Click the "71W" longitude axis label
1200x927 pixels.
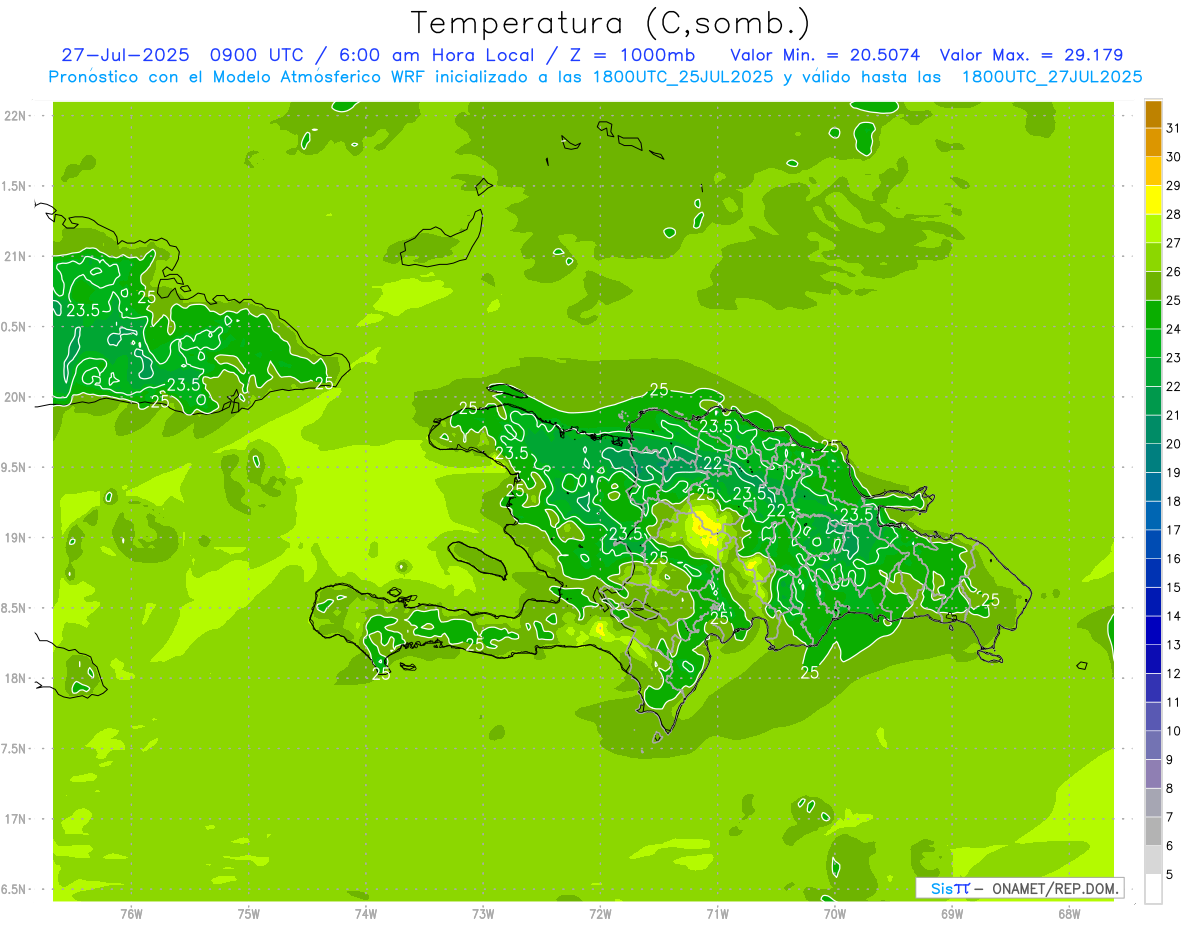point(717,913)
